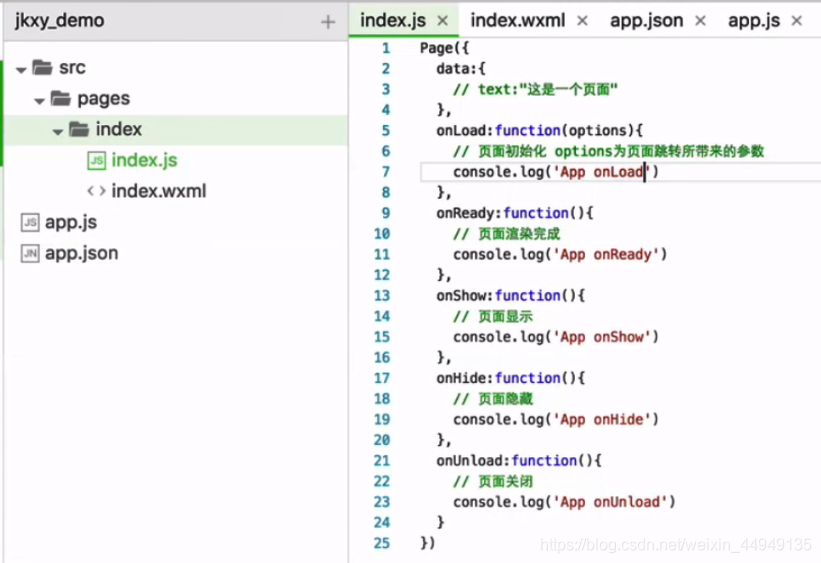Select the src folder label
Screen dimensions: 821x563
pyautogui.click(x=72, y=68)
